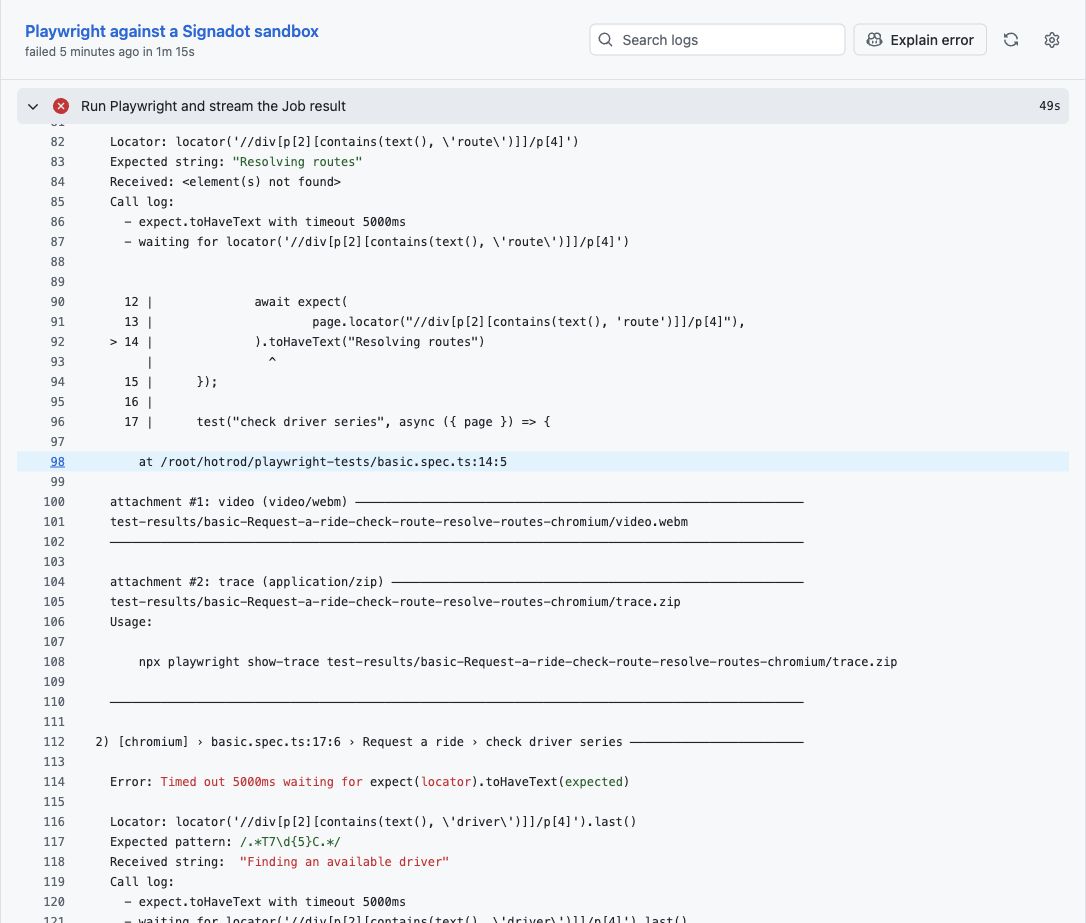
Task: Click the 'test("check driver series"' code line
Action: [x=373, y=422]
